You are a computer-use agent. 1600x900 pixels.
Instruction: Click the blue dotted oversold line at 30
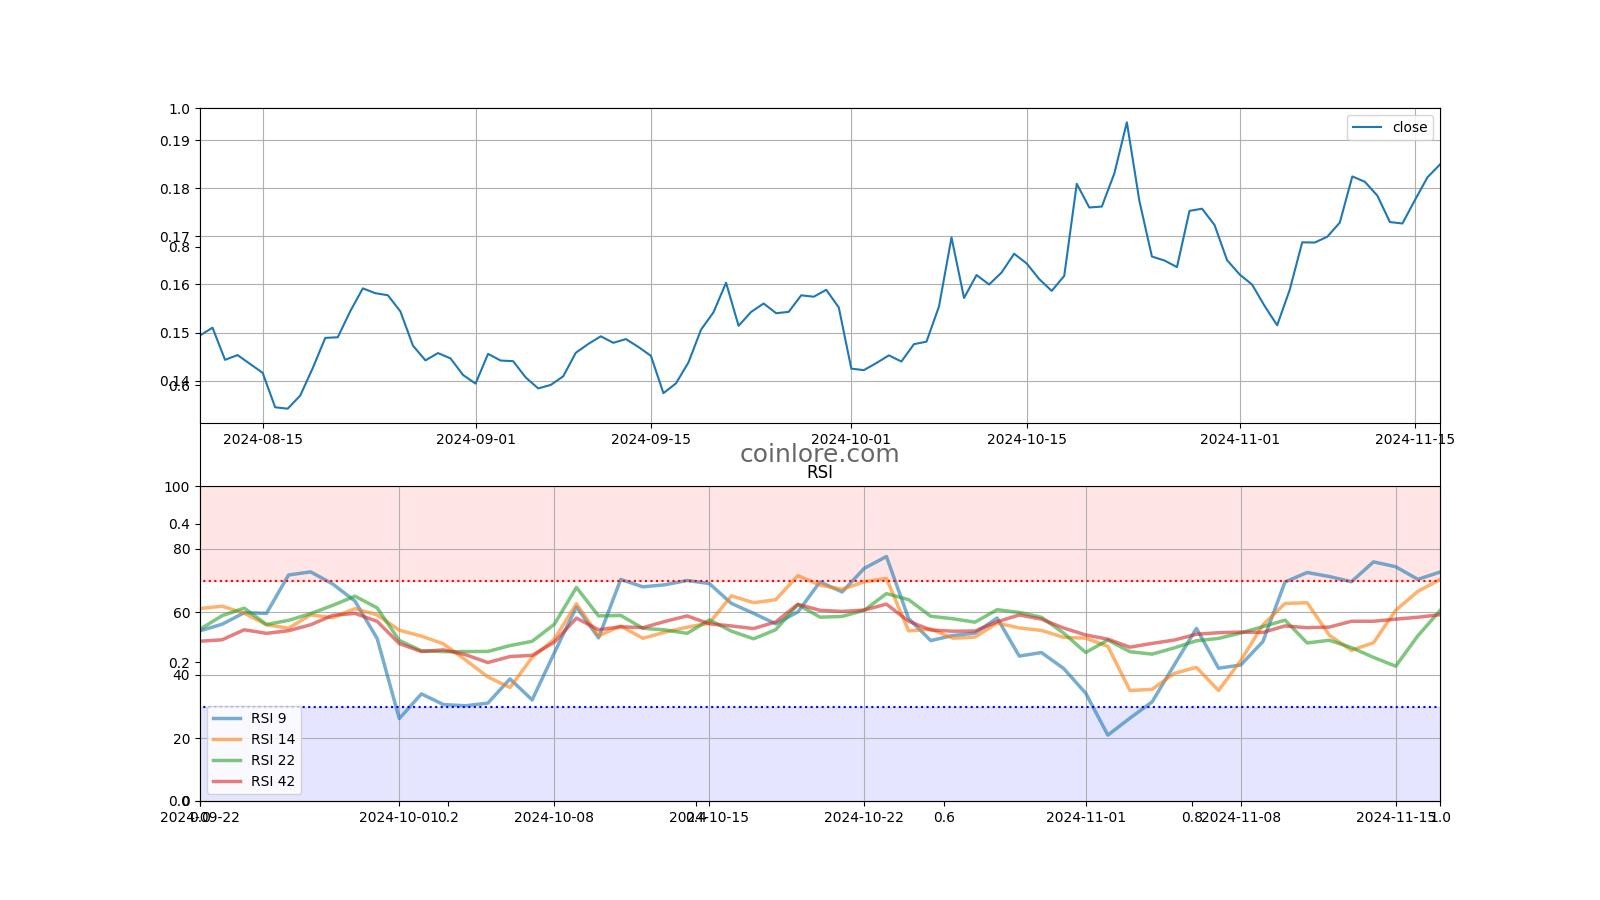click(820, 707)
